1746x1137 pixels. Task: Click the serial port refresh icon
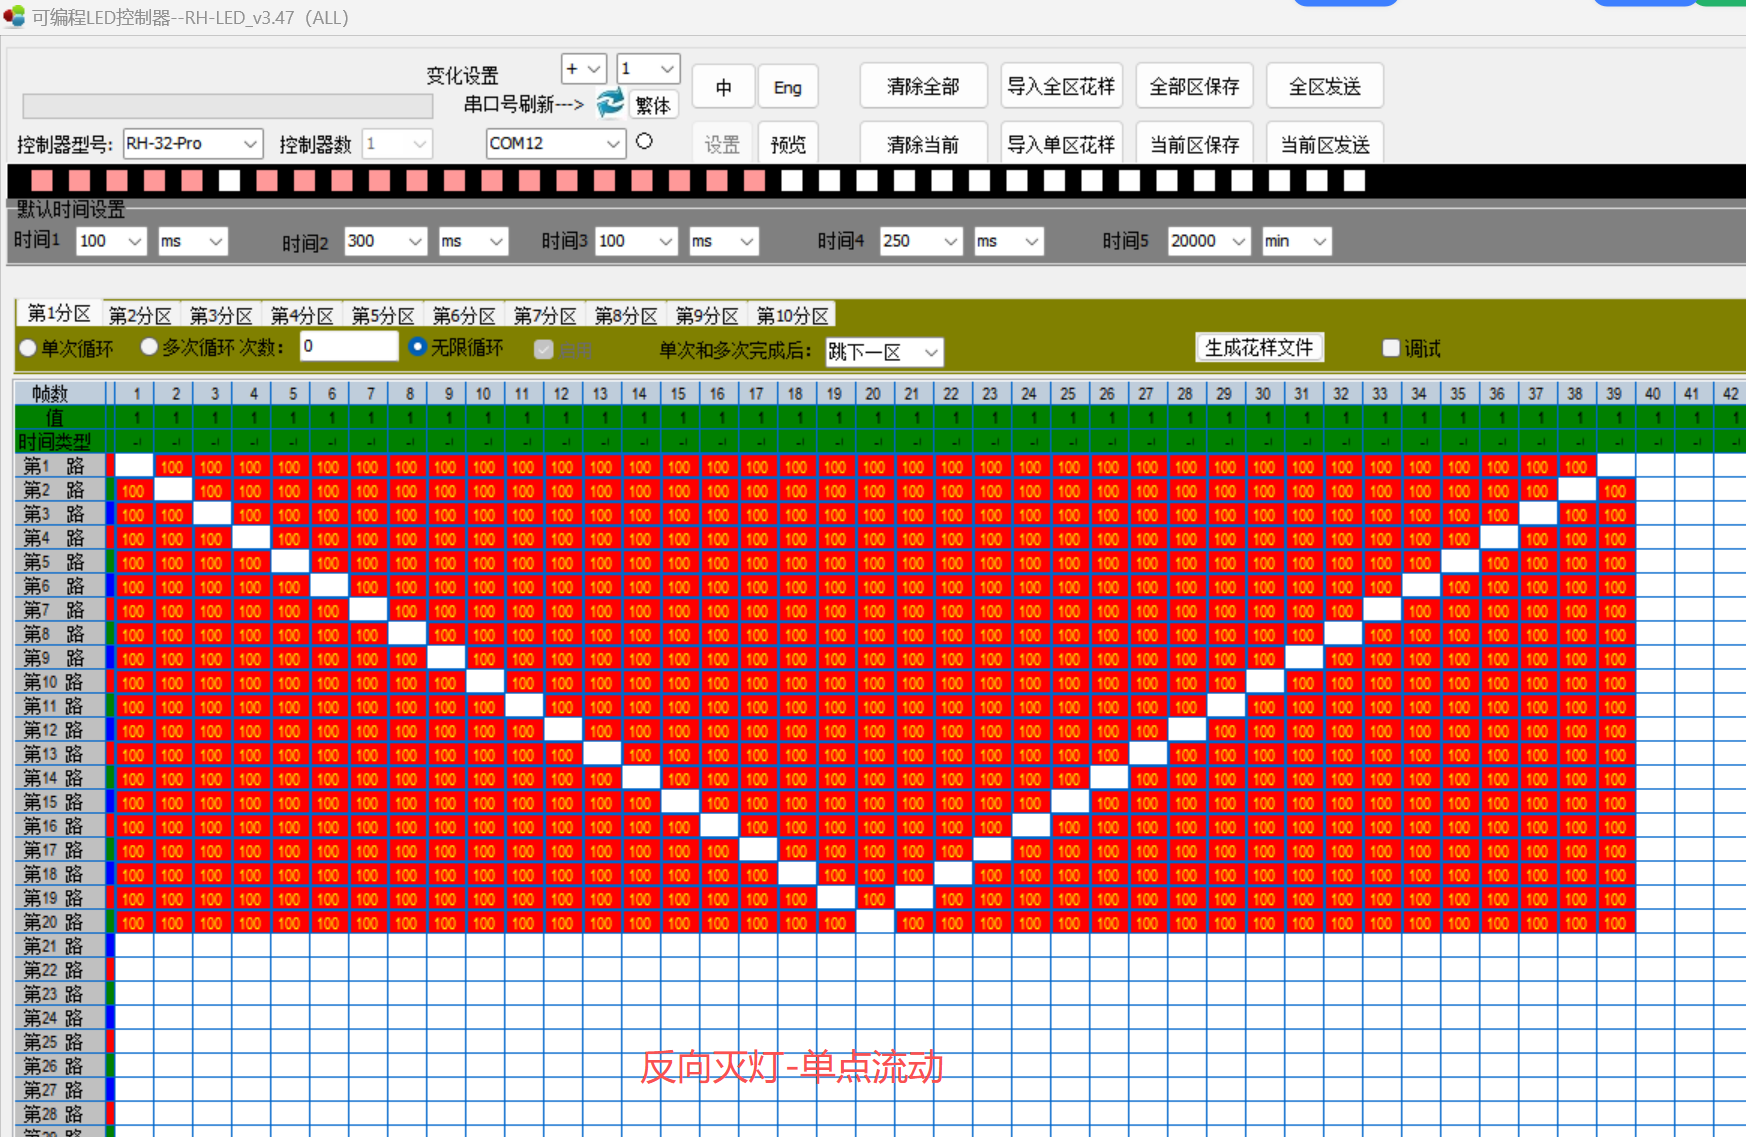tap(610, 103)
